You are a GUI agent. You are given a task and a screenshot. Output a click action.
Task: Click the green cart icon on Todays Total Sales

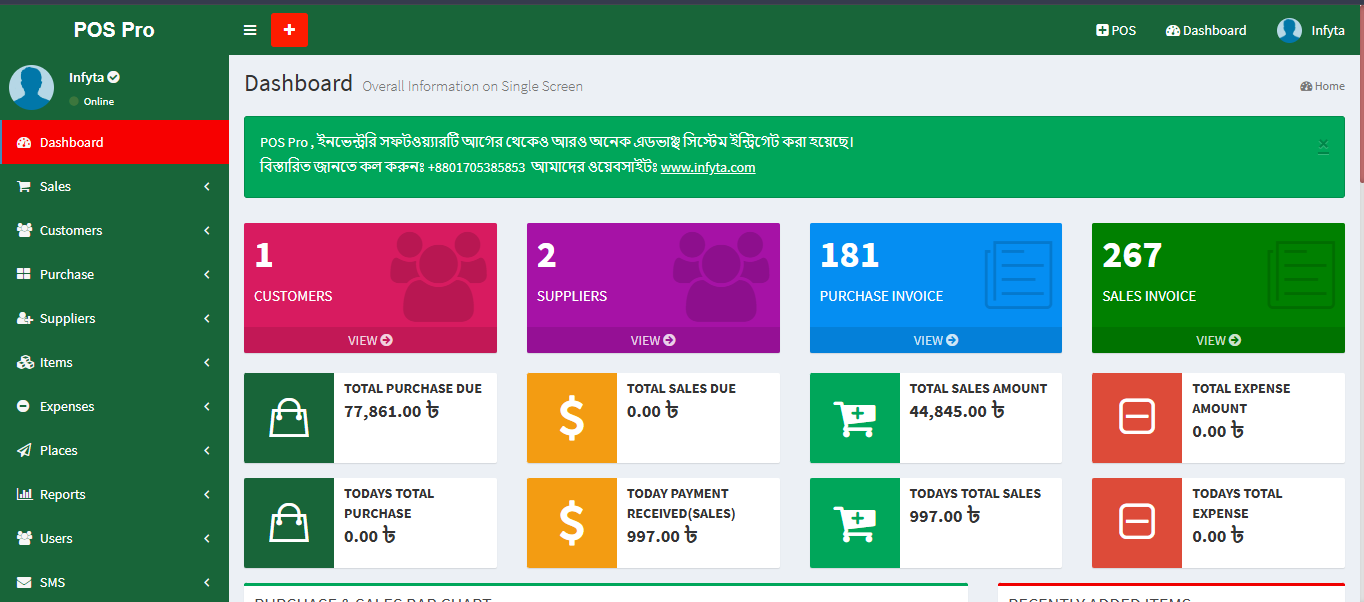click(x=854, y=523)
